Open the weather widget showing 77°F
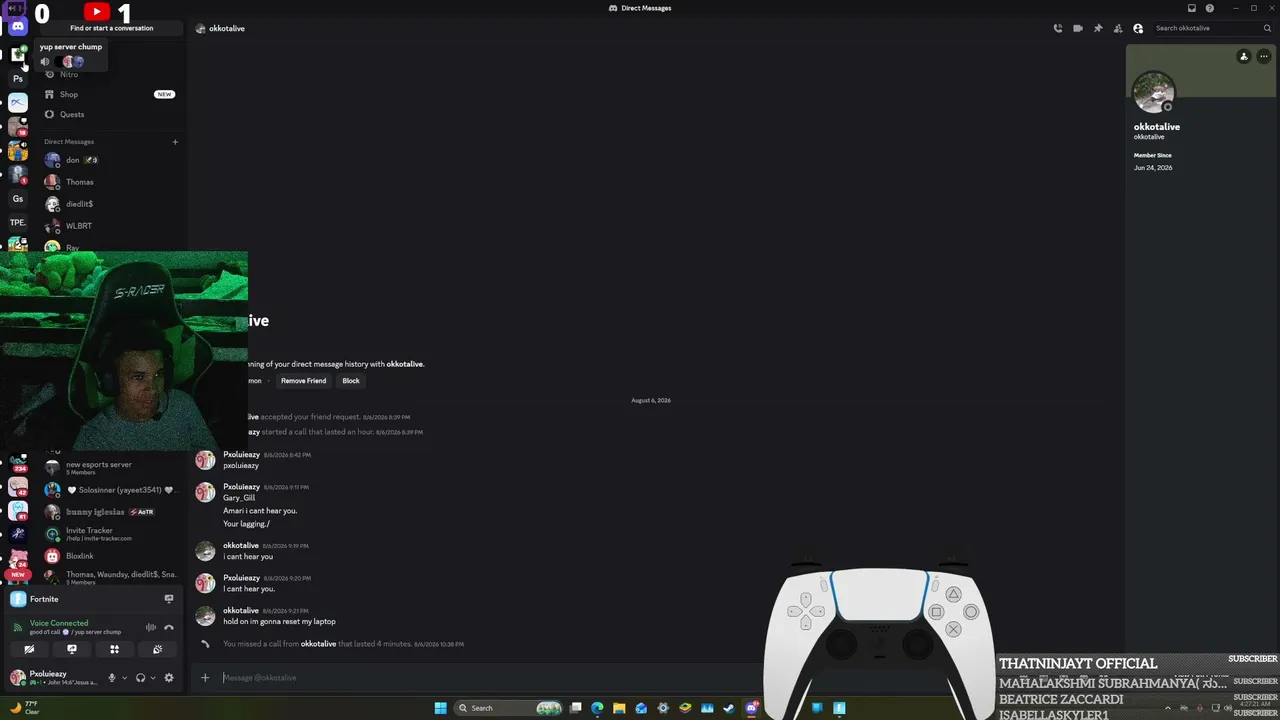The image size is (1280, 720). (x=25, y=708)
